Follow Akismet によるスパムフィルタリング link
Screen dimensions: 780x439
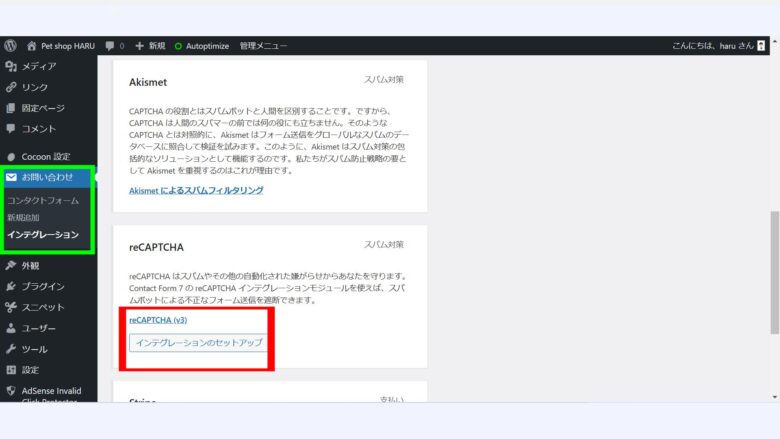pos(196,190)
